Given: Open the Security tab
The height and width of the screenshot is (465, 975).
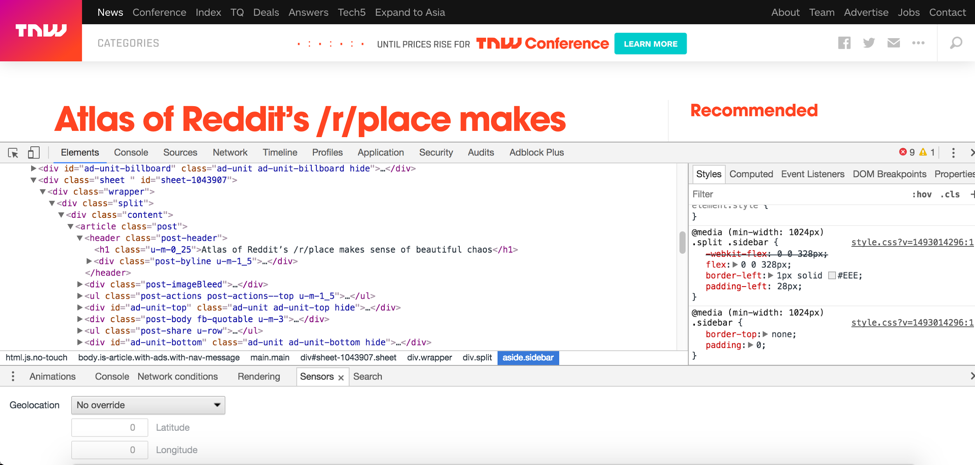Looking at the screenshot, I should point(436,152).
